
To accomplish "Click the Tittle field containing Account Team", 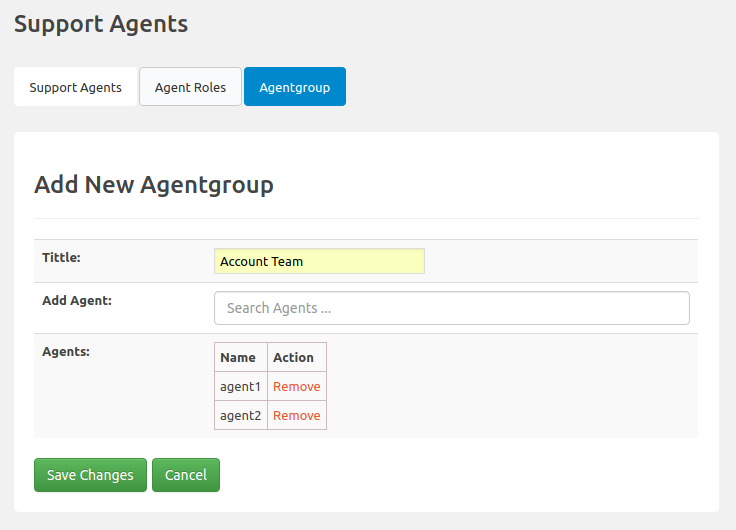I will 319,261.
